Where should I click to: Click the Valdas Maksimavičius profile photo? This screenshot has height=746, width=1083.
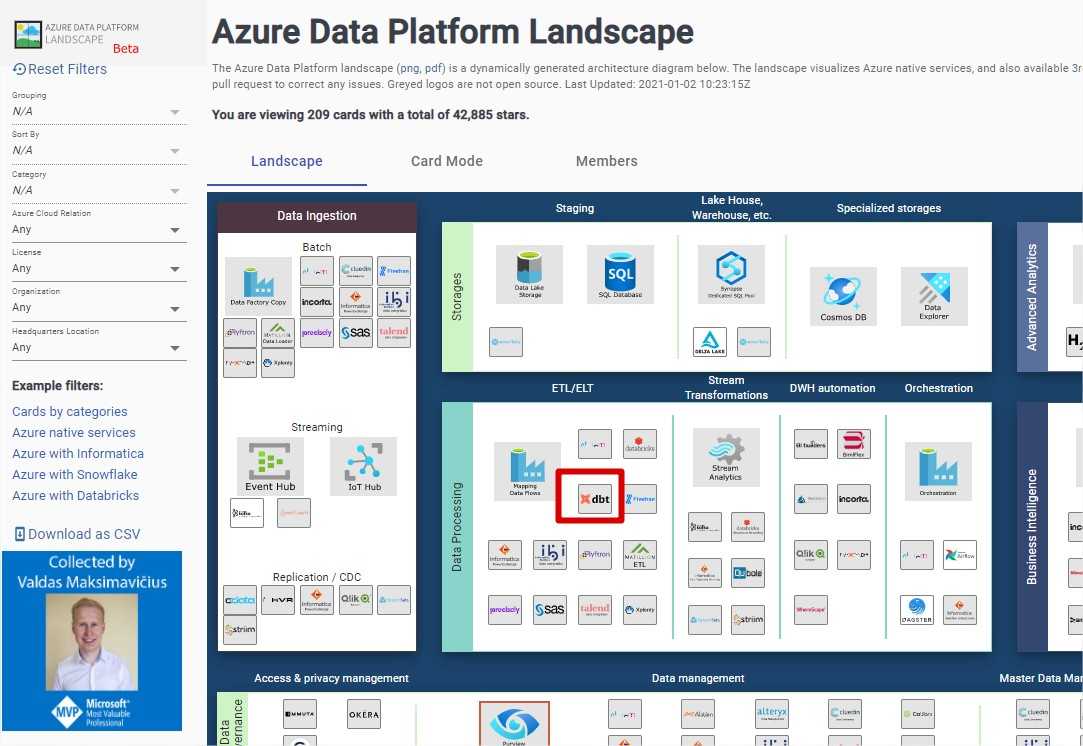click(92, 642)
